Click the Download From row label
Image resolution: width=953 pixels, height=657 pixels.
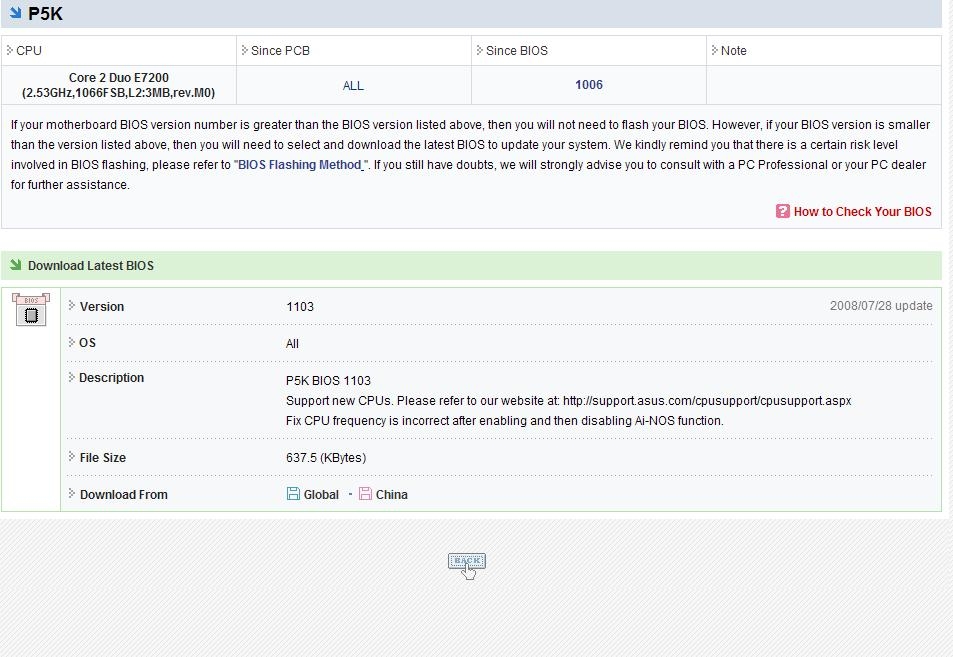(x=123, y=495)
